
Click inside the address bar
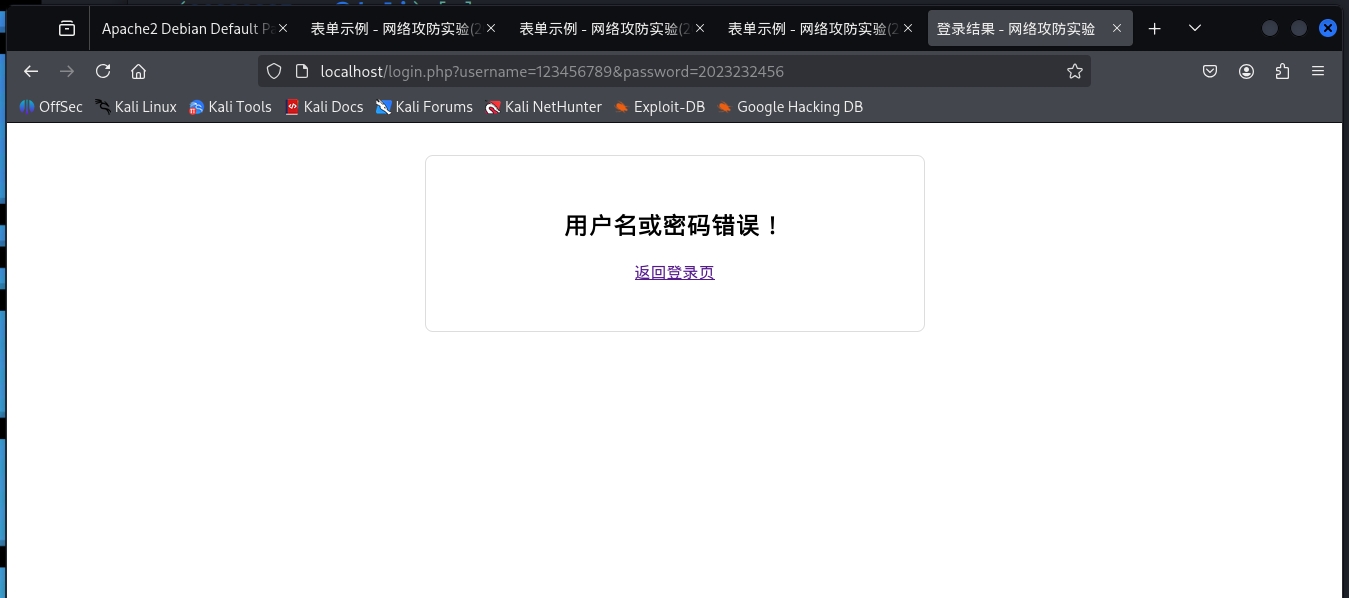pyautogui.click(x=600, y=71)
